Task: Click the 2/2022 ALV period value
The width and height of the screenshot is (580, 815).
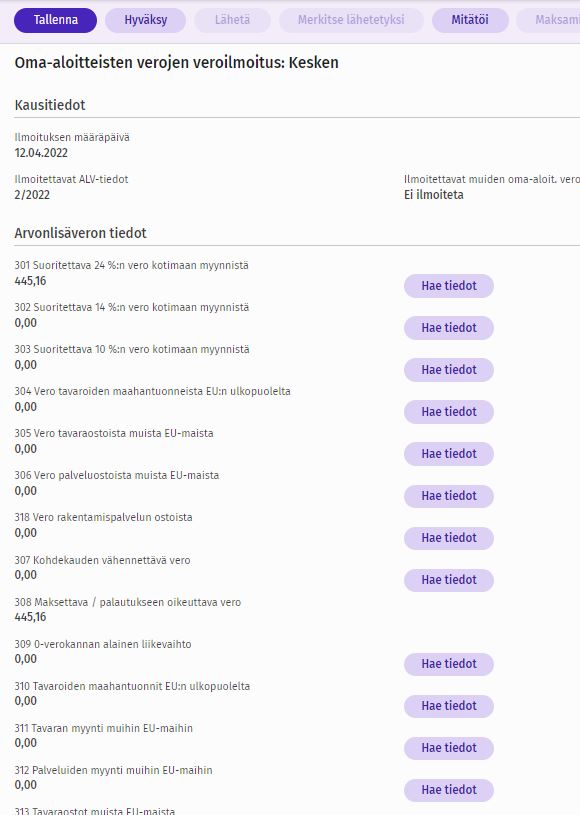Action: (x=32, y=195)
